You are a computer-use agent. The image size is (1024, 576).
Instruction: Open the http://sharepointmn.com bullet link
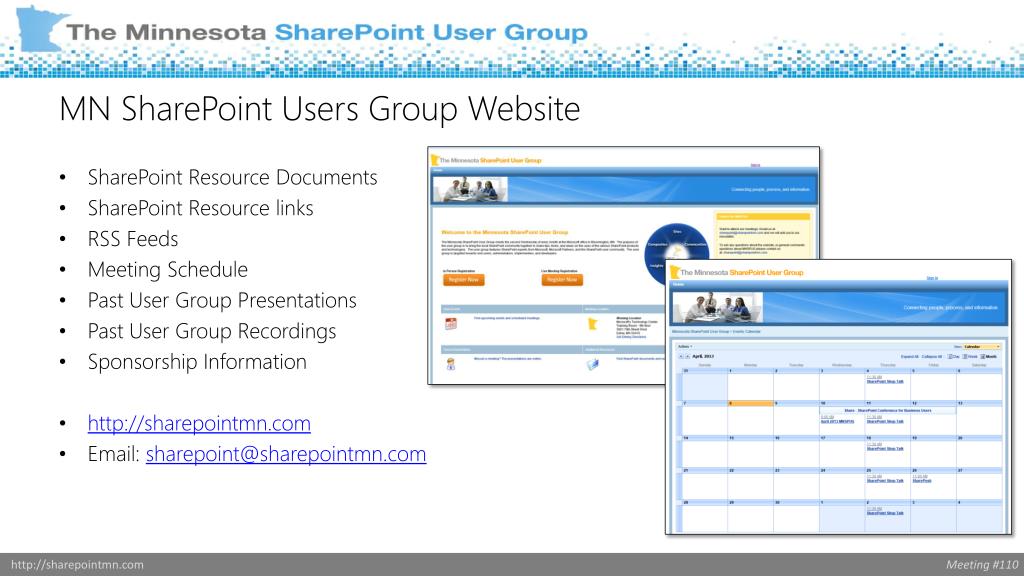(x=199, y=423)
